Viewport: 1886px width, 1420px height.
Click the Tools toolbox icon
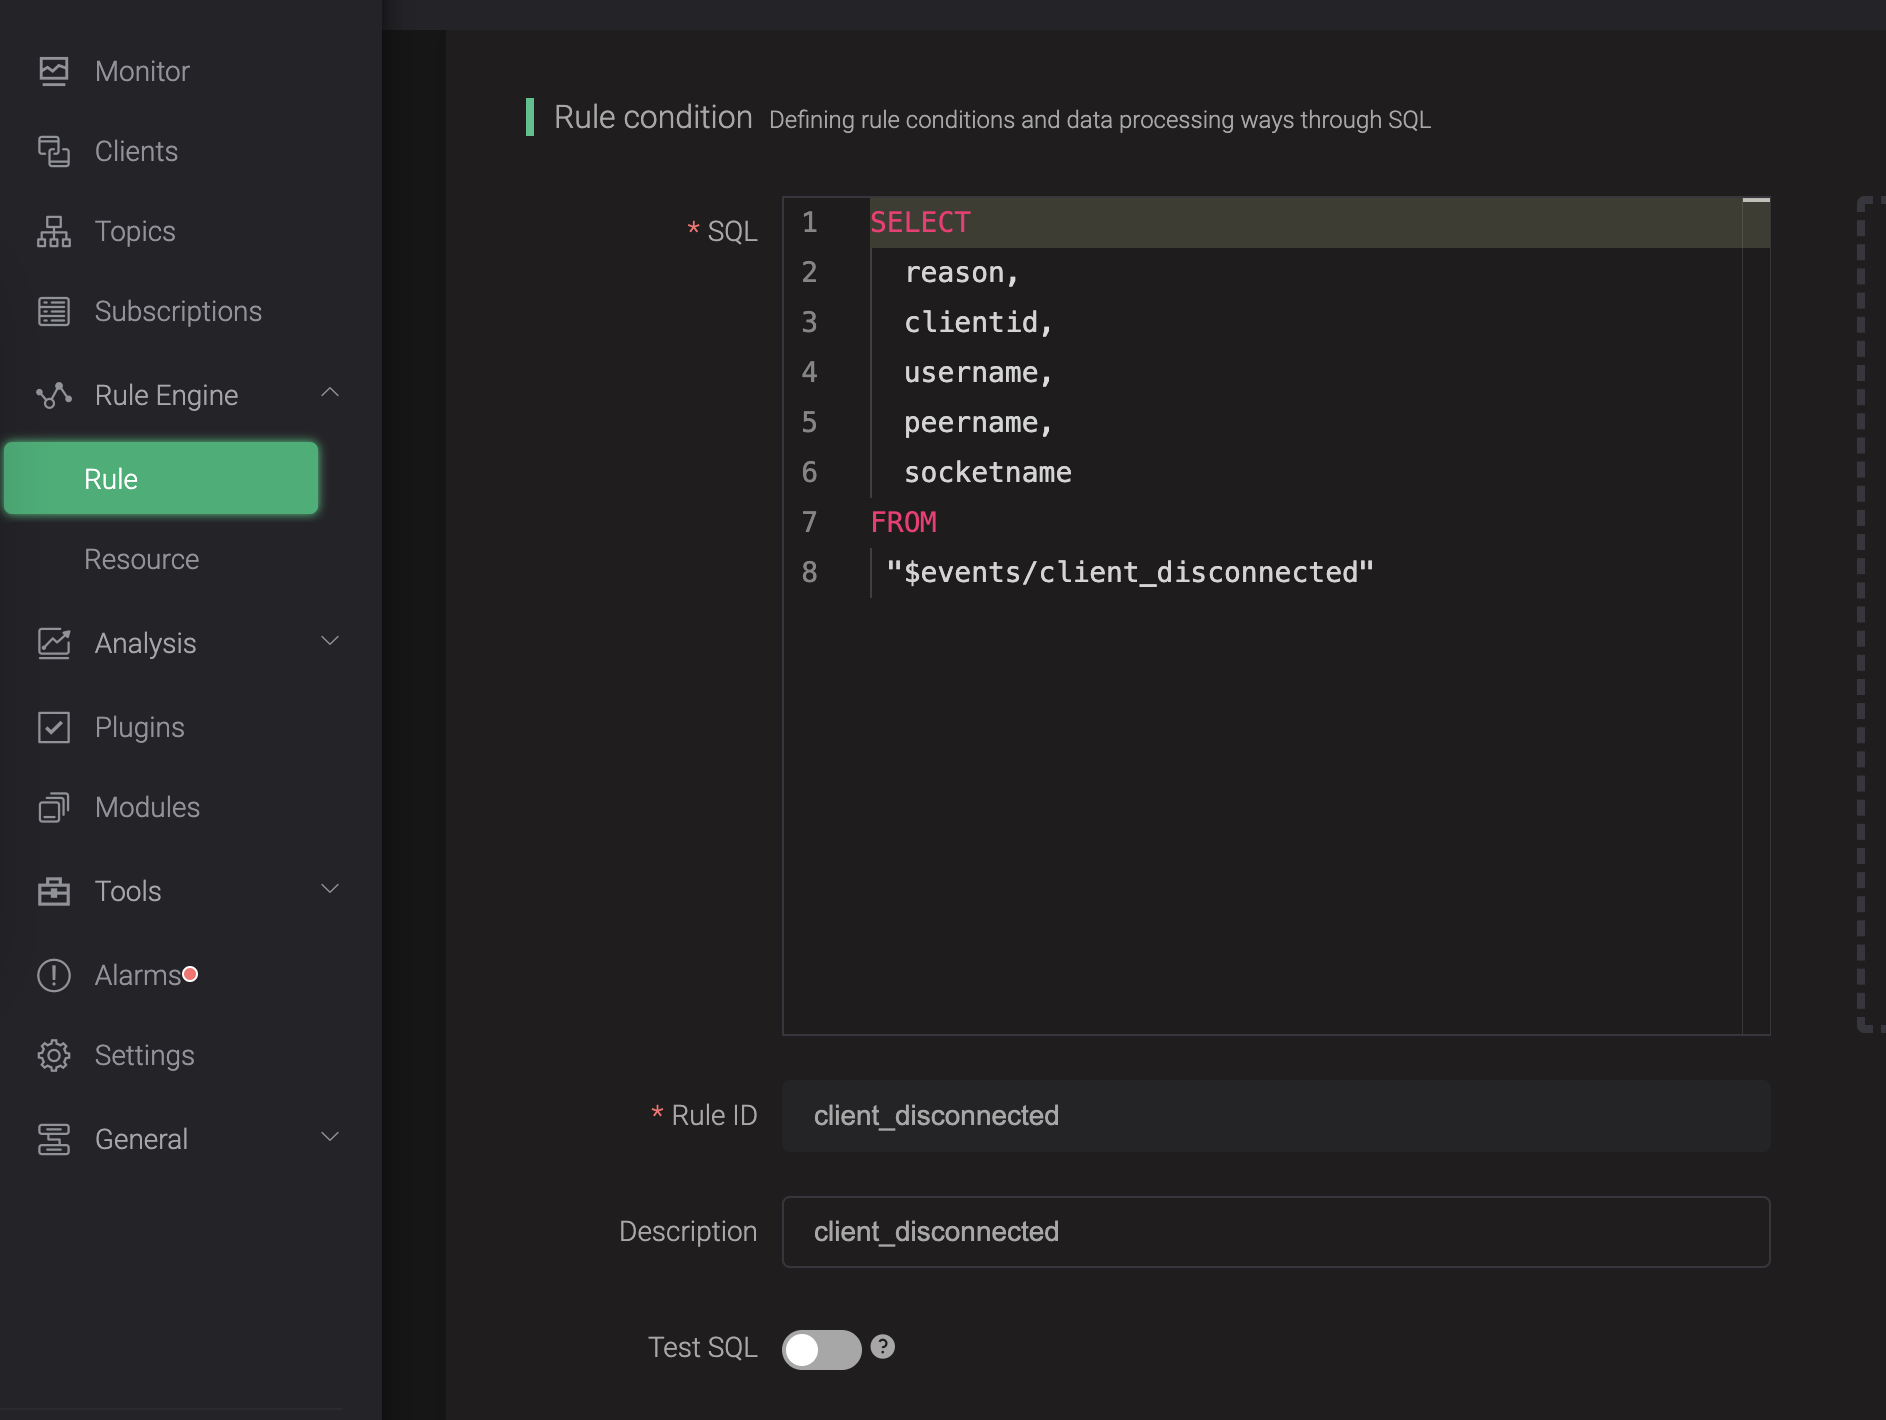pos(54,891)
